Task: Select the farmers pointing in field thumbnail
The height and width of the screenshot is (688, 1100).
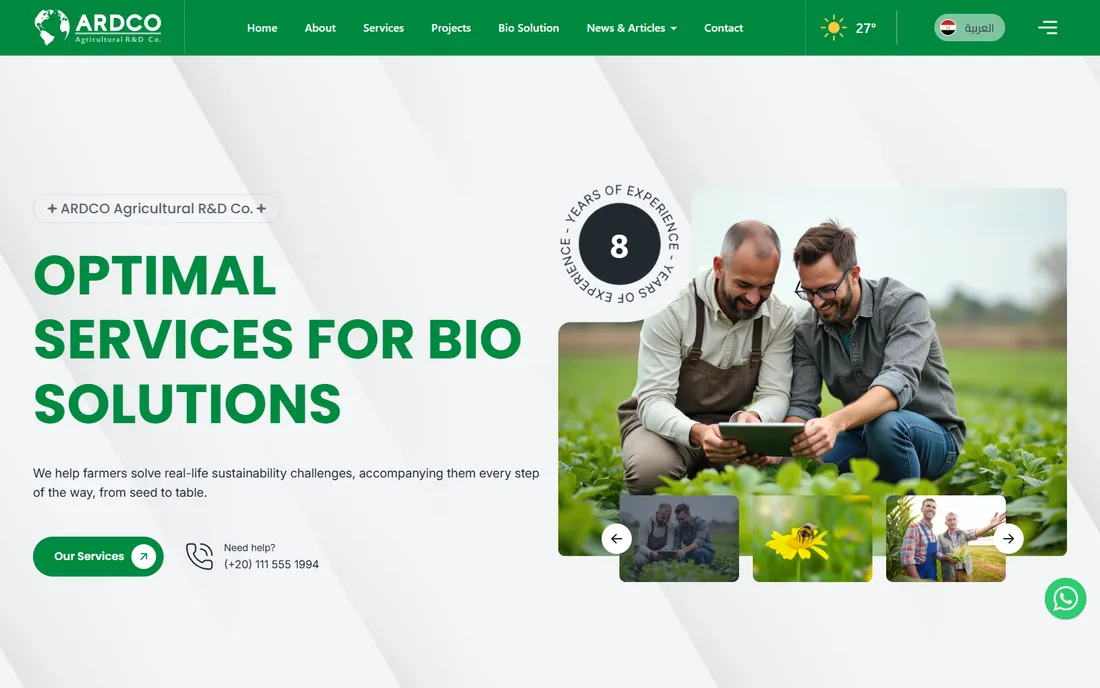Action: tap(946, 539)
